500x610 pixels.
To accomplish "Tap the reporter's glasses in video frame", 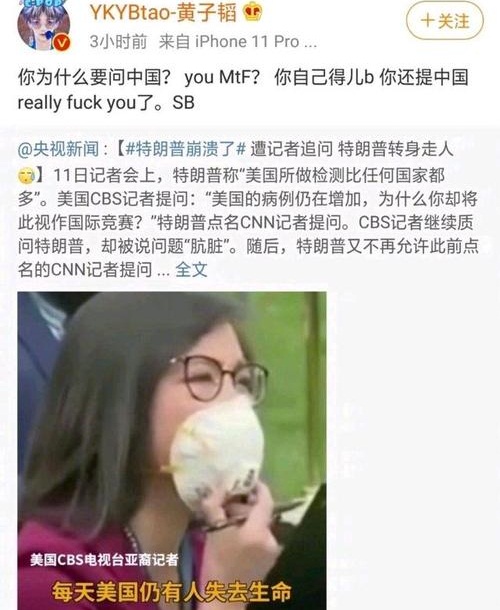I will click(x=219, y=378).
